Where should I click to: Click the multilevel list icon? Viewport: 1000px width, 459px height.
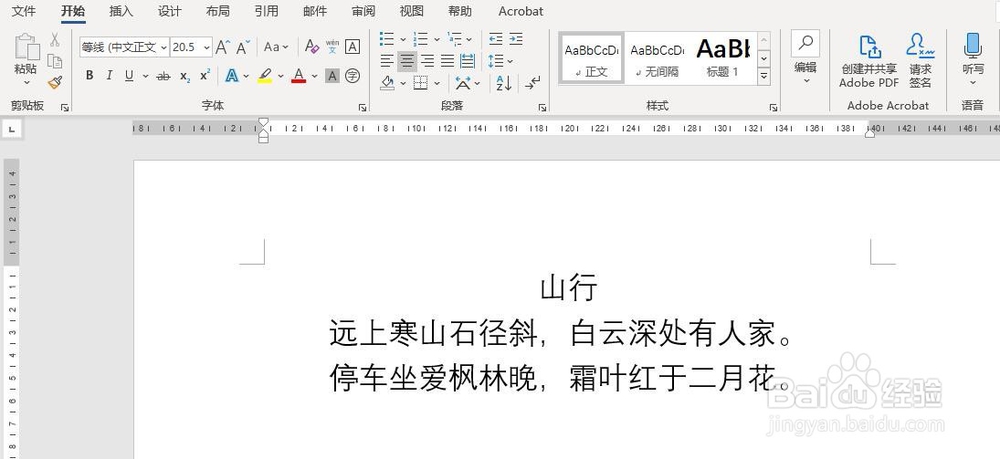455,40
